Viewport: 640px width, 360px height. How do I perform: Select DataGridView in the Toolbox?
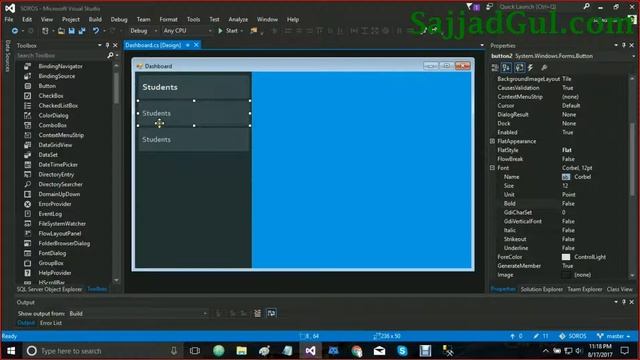tap(55, 145)
